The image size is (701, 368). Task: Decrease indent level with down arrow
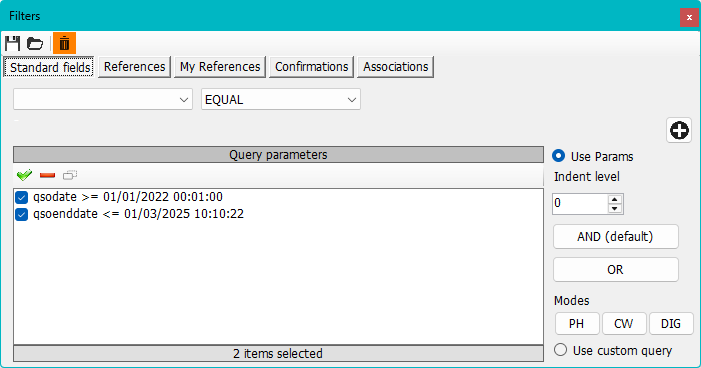[x=615, y=209]
